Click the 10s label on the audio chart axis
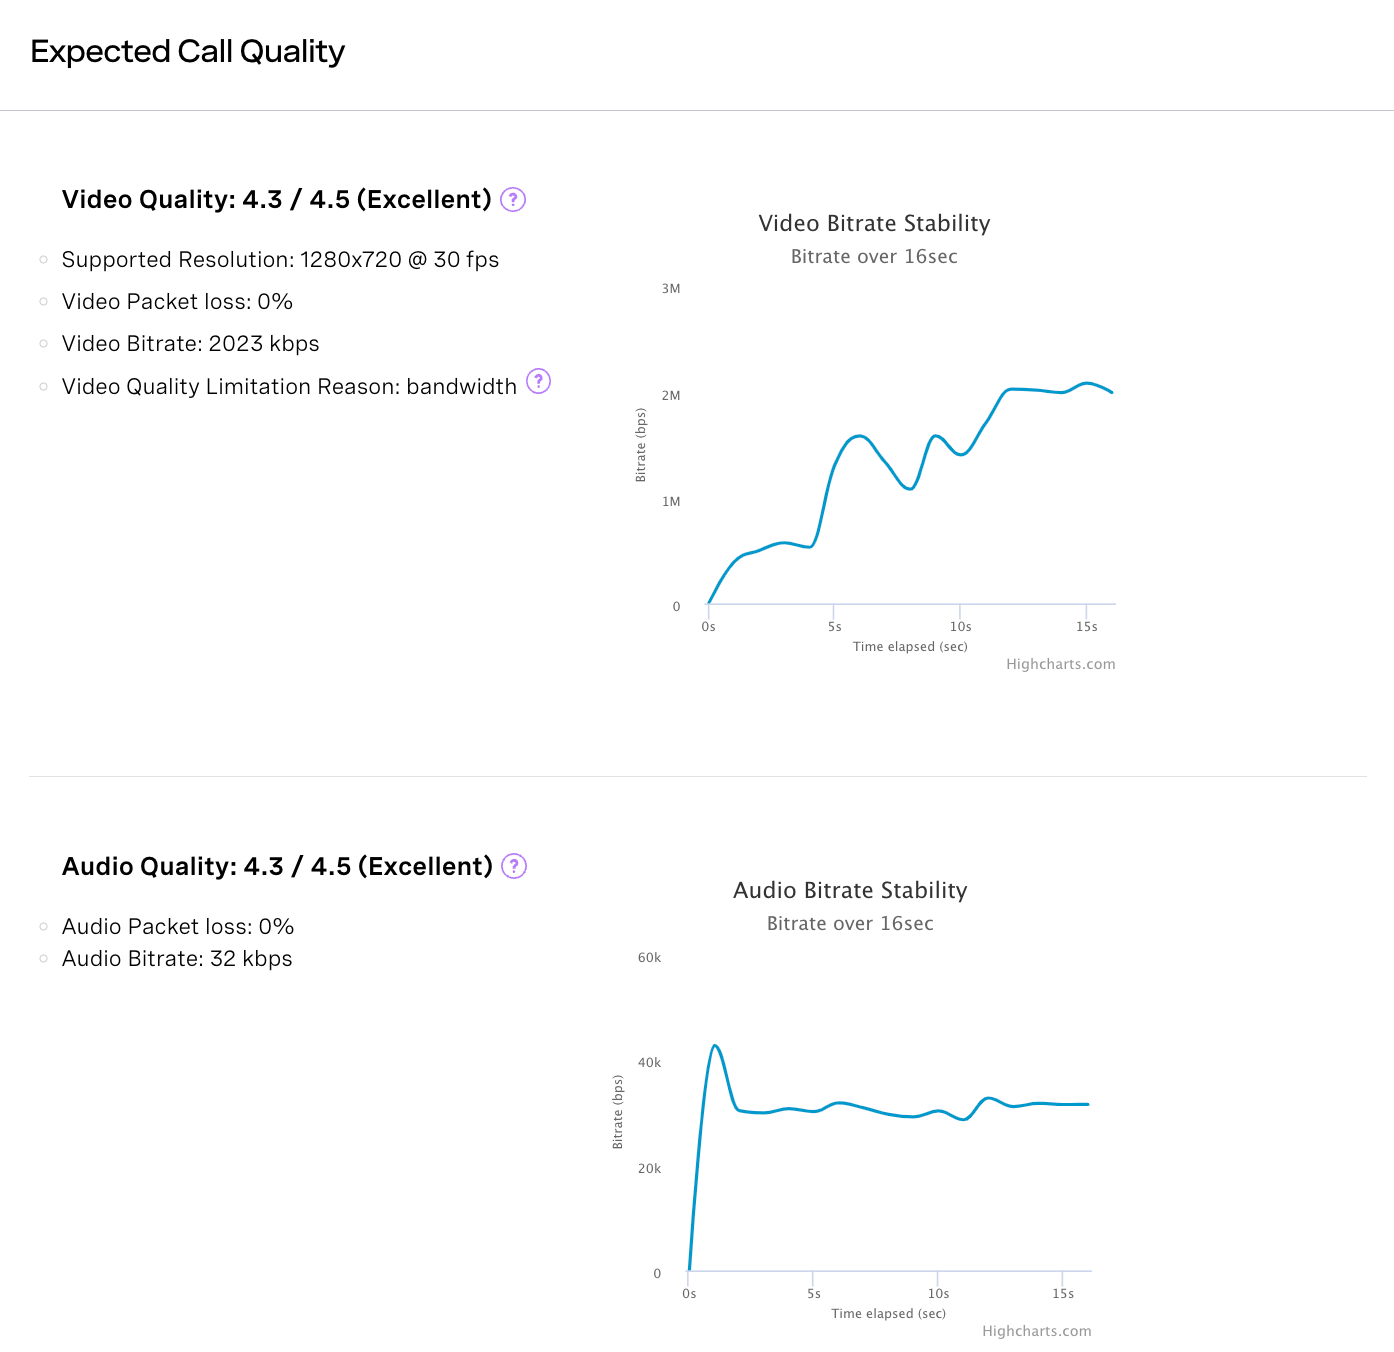This screenshot has height=1352, width=1394. (x=938, y=1293)
